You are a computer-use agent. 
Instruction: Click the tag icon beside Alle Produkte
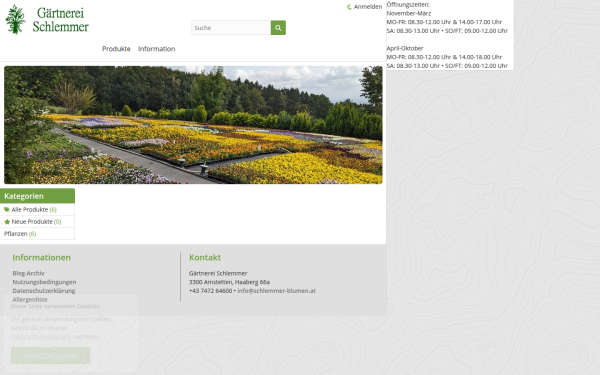click(7, 209)
